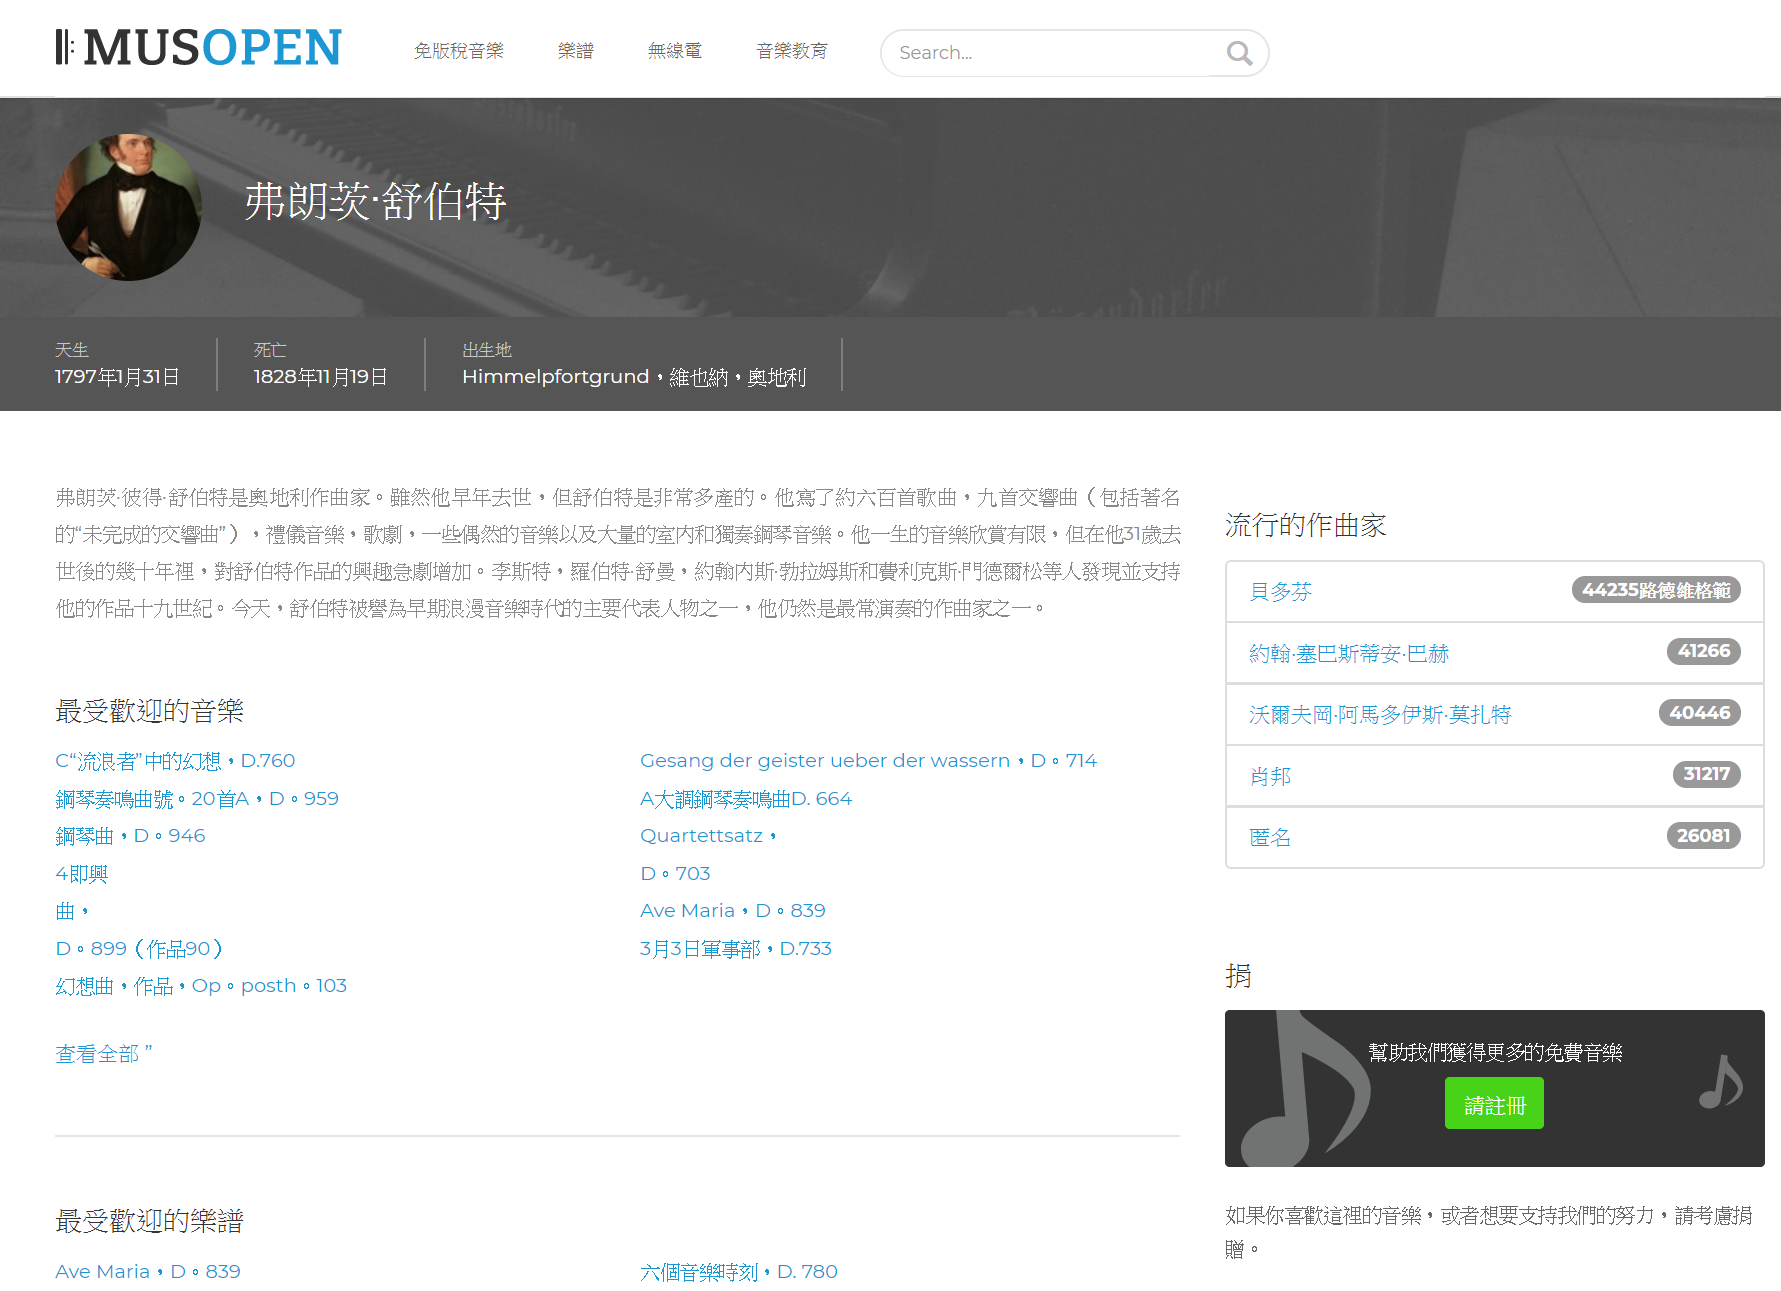This screenshot has height=1291, width=1781.
Task: Click the 31217 count badge
Action: [x=1706, y=774]
